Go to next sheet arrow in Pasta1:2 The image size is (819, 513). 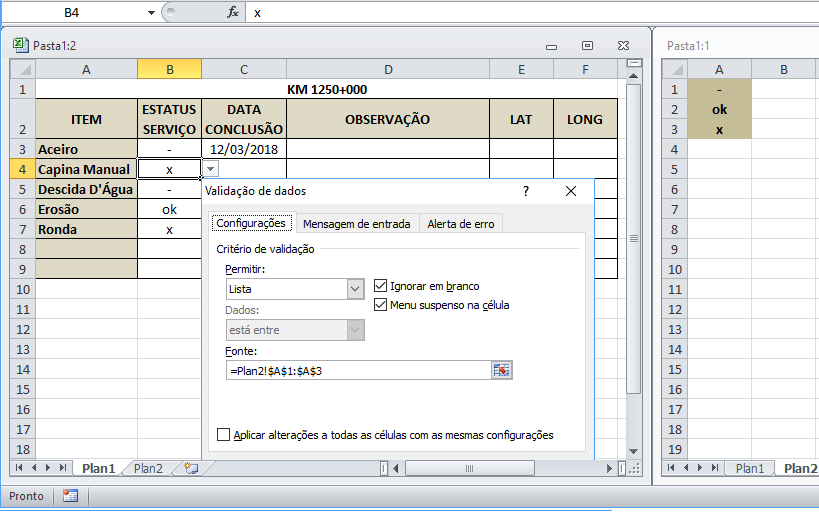pyautogui.click(x=48, y=468)
